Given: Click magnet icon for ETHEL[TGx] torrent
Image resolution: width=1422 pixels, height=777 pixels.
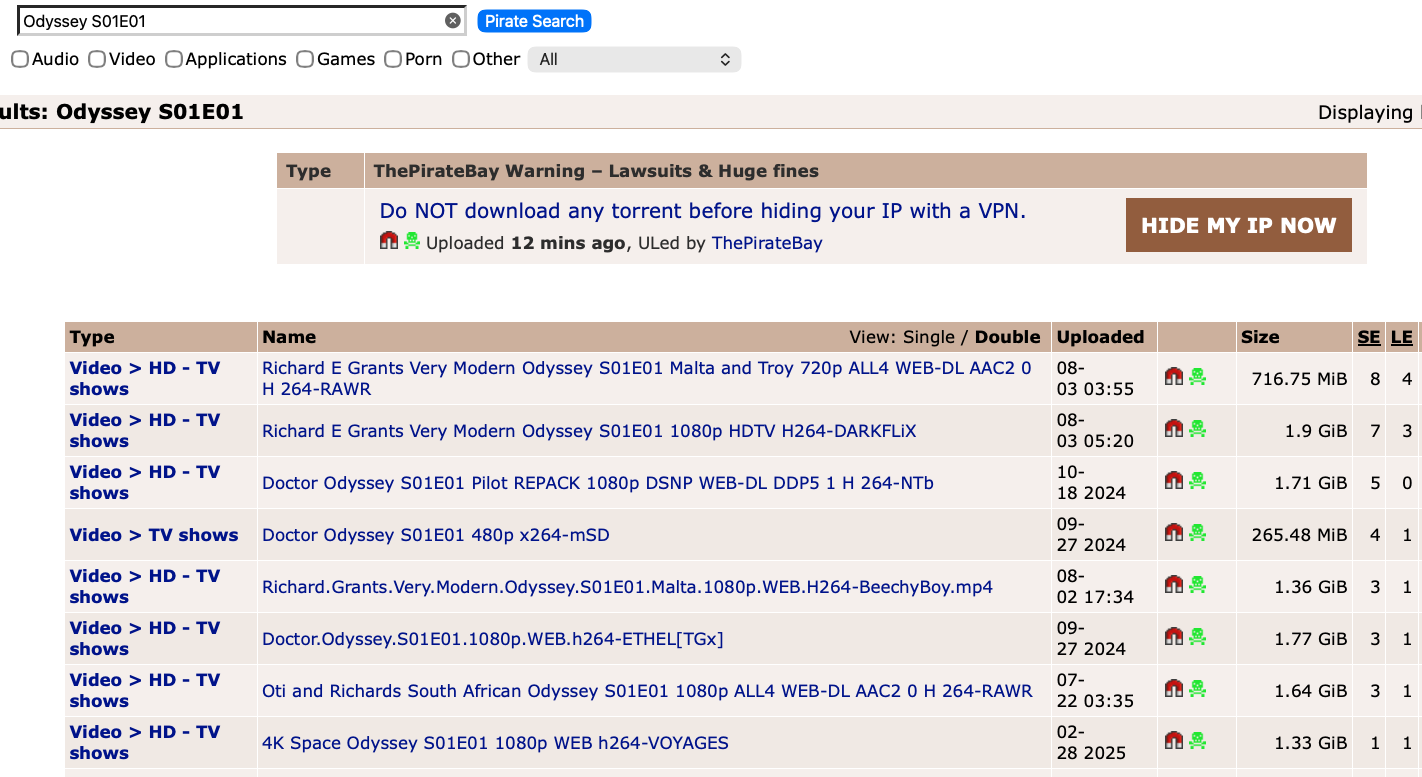Looking at the screenshot, I should 1174,637.
